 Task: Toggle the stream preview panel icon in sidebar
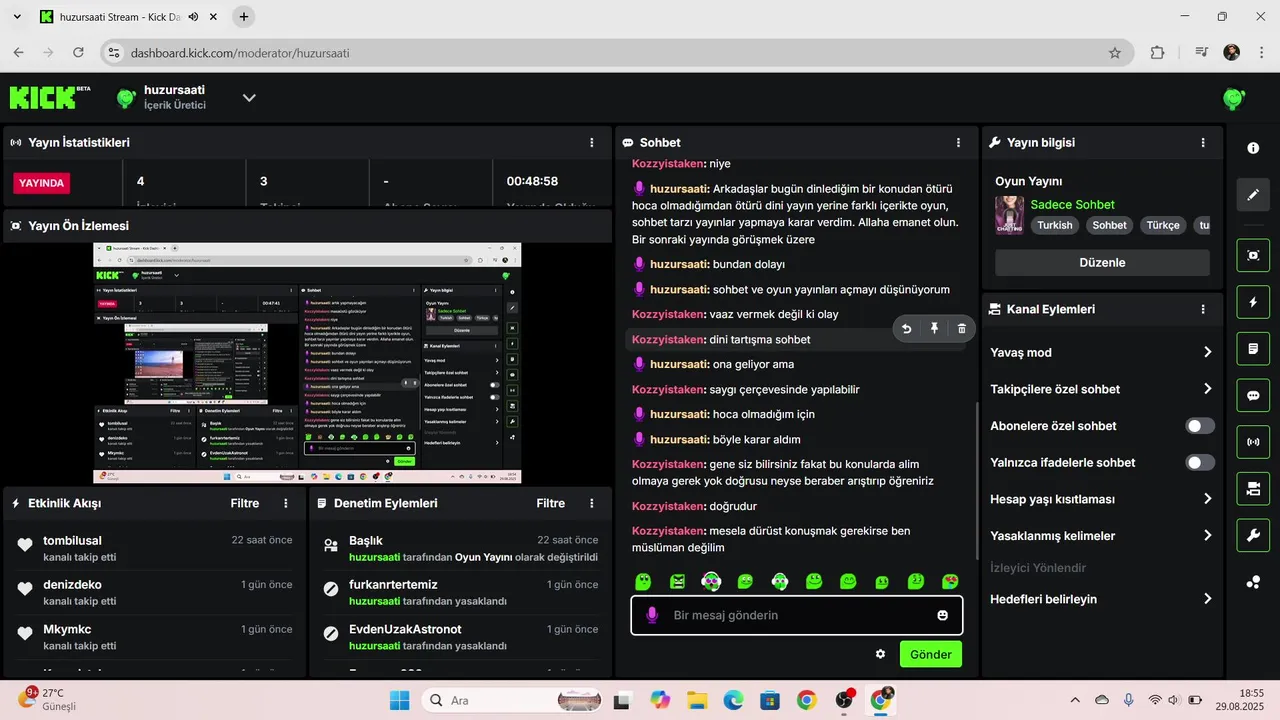pos(1253,255)
